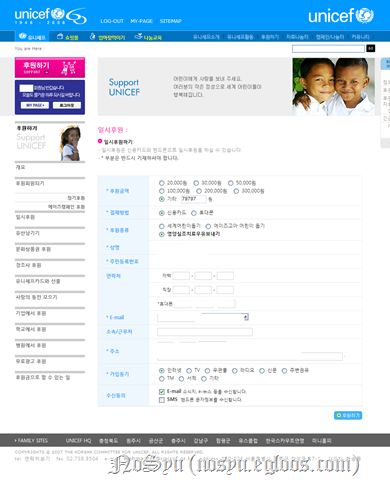Click the search input field
The height and width of the screenshot is (480, 390).
328,49
